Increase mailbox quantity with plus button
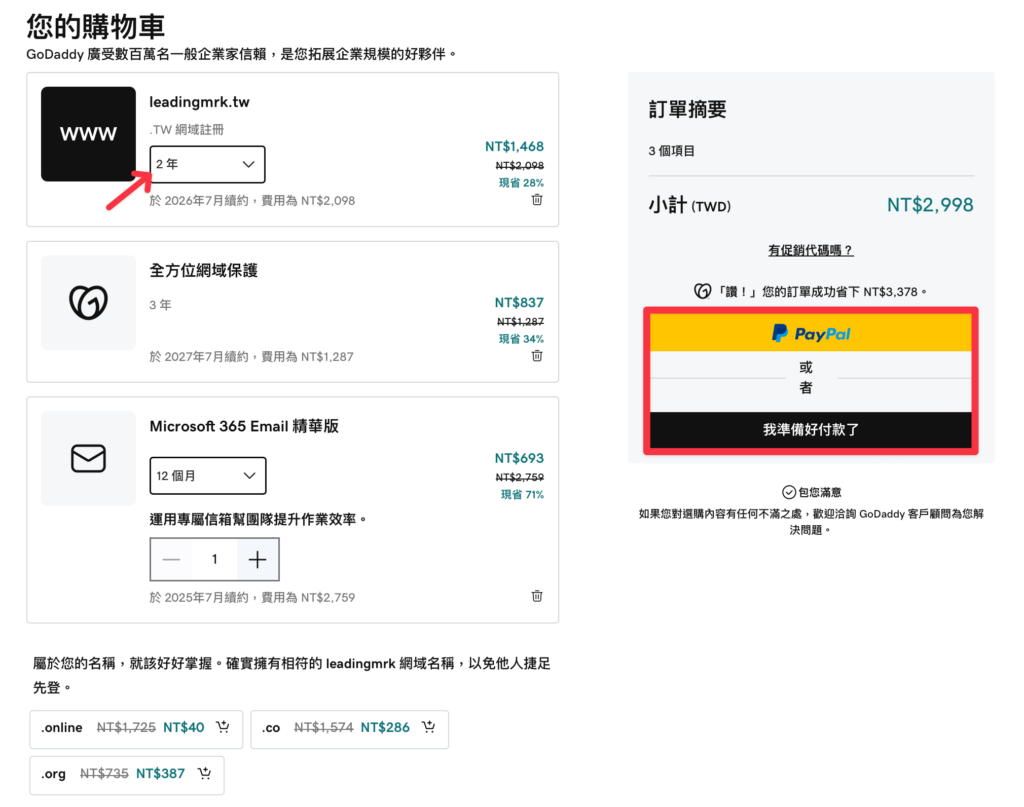Viewport: 1024px width, 807px height. pyautogui.click(x=257, y=559)
